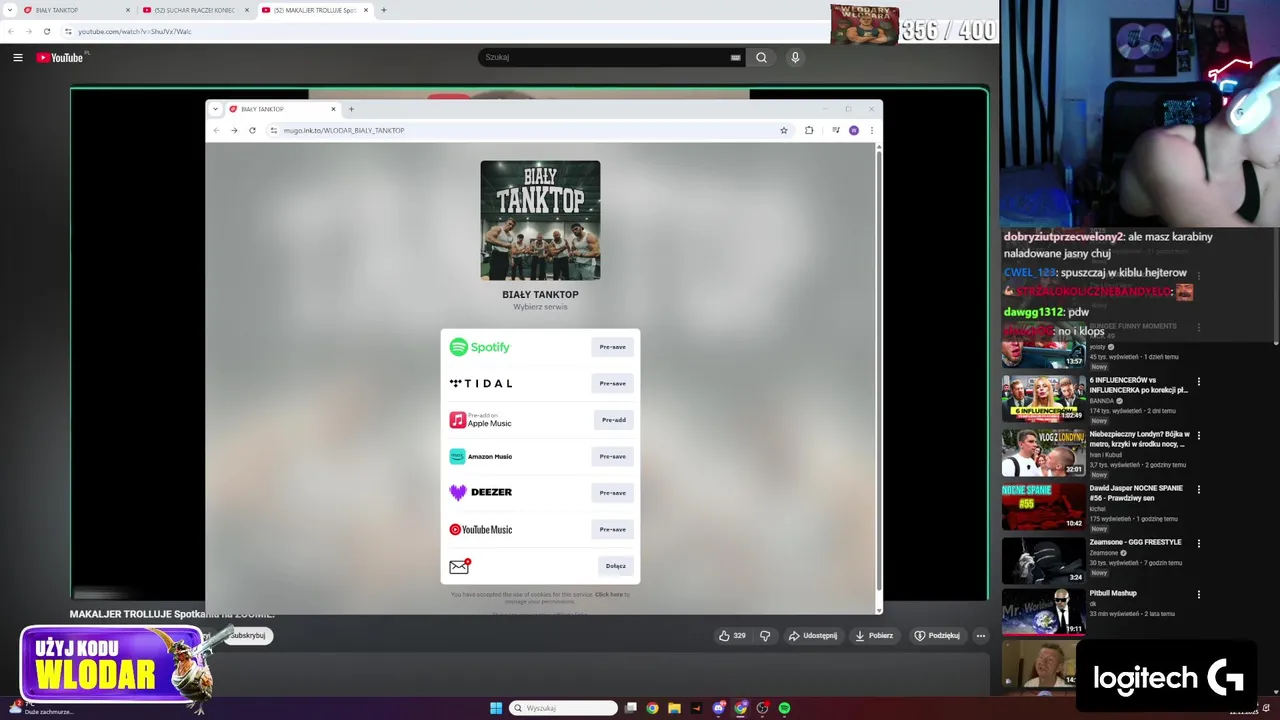Open Windows Start menu

495,708
